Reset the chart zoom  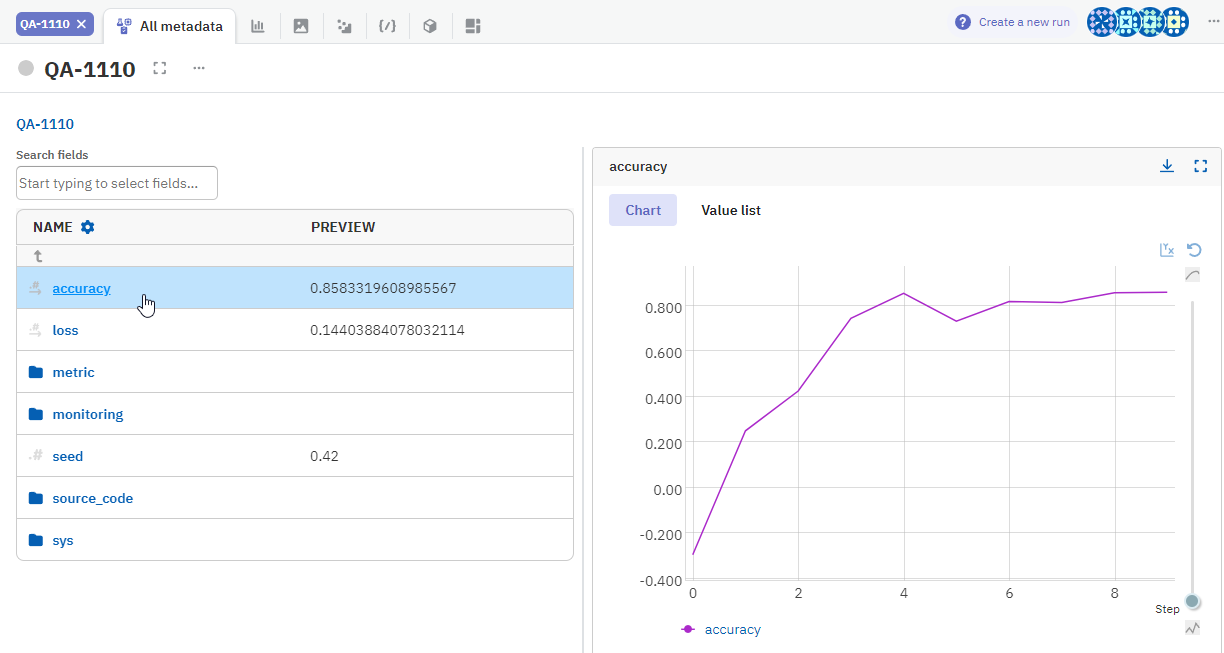1193,250
